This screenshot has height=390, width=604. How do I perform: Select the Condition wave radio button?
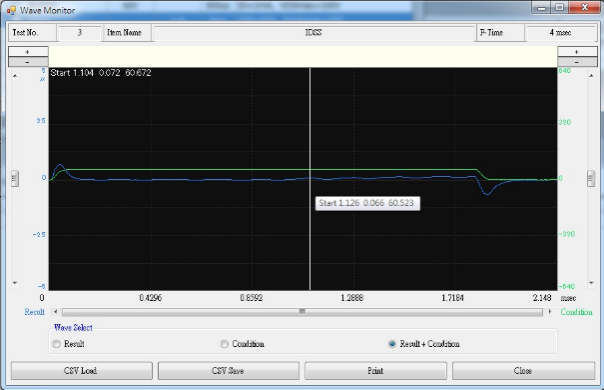pos(225,344)
